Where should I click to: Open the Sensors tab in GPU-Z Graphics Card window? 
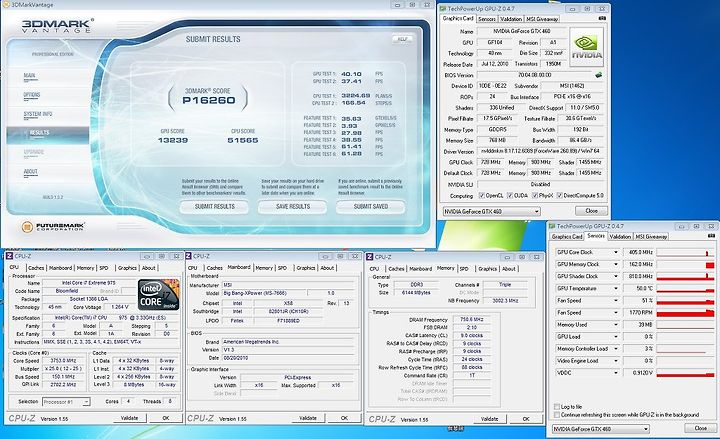pos(487,19)
